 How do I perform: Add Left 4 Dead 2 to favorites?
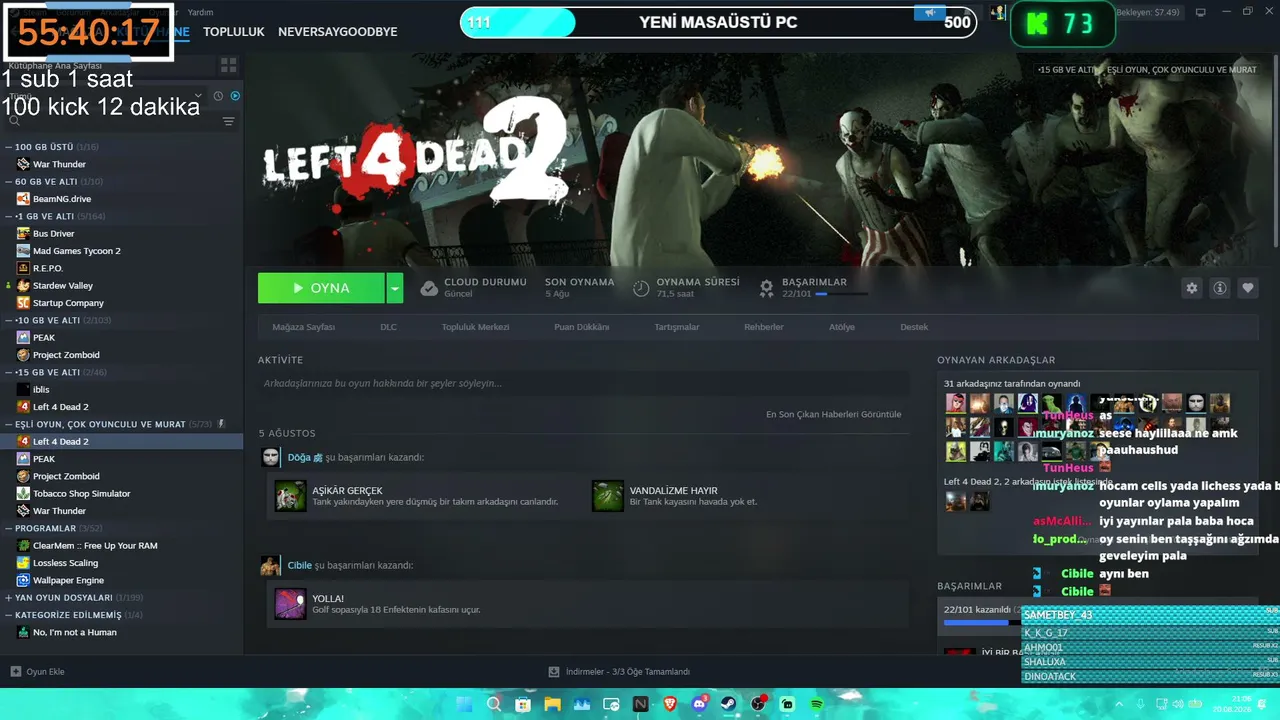pos(1248,288)
